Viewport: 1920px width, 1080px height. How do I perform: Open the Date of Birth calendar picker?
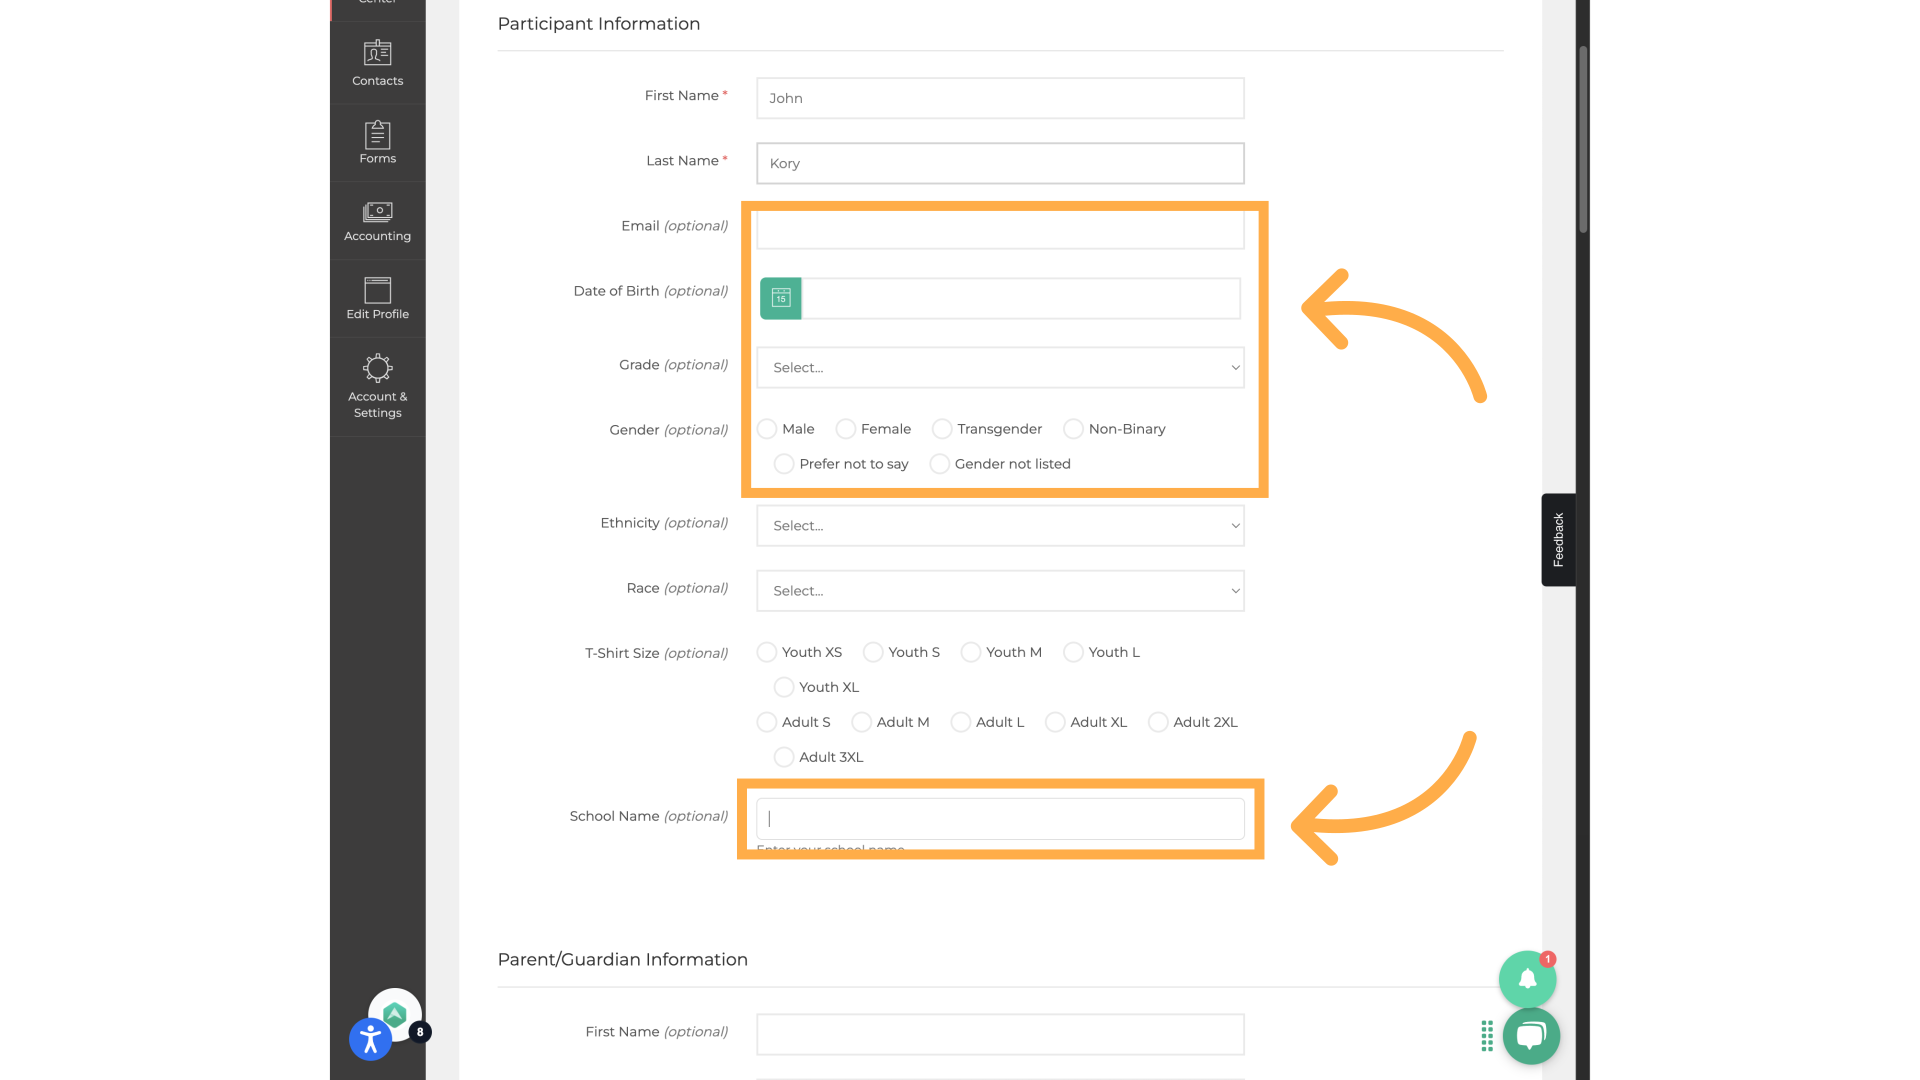(781, 298)
